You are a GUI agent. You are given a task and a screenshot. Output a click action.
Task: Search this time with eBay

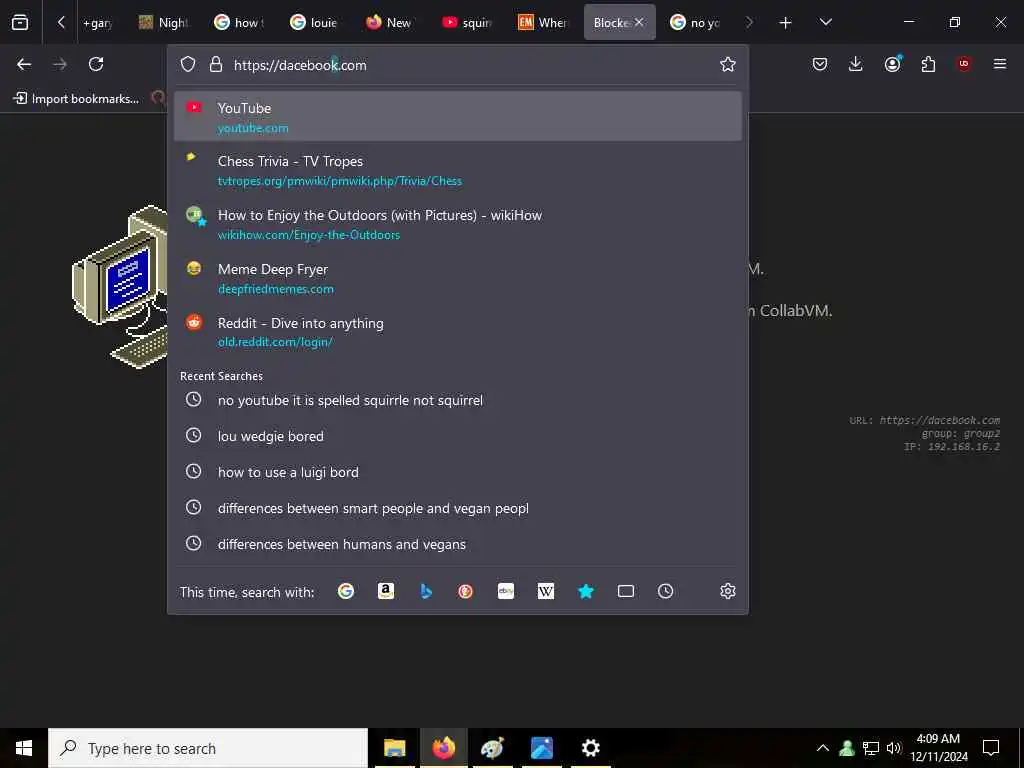click(506, 591)
